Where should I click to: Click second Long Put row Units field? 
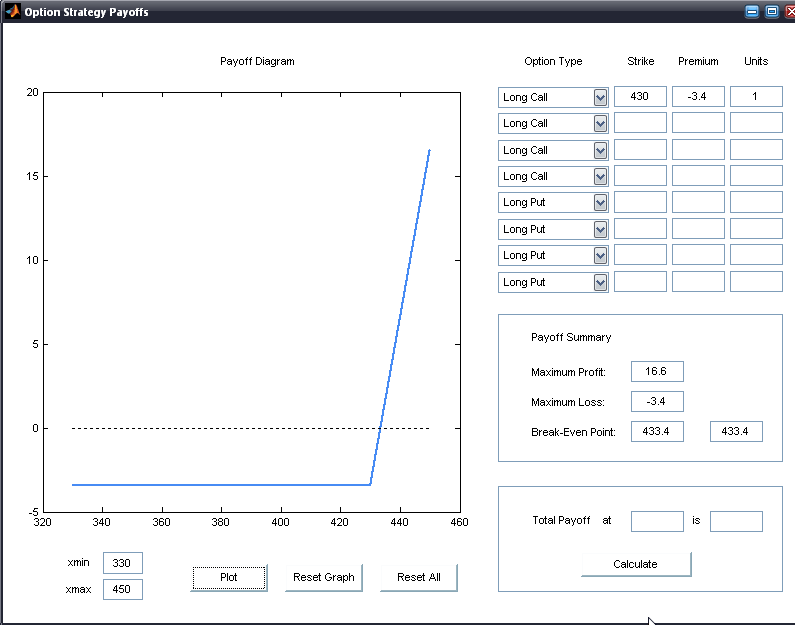(x=756, y=229)
